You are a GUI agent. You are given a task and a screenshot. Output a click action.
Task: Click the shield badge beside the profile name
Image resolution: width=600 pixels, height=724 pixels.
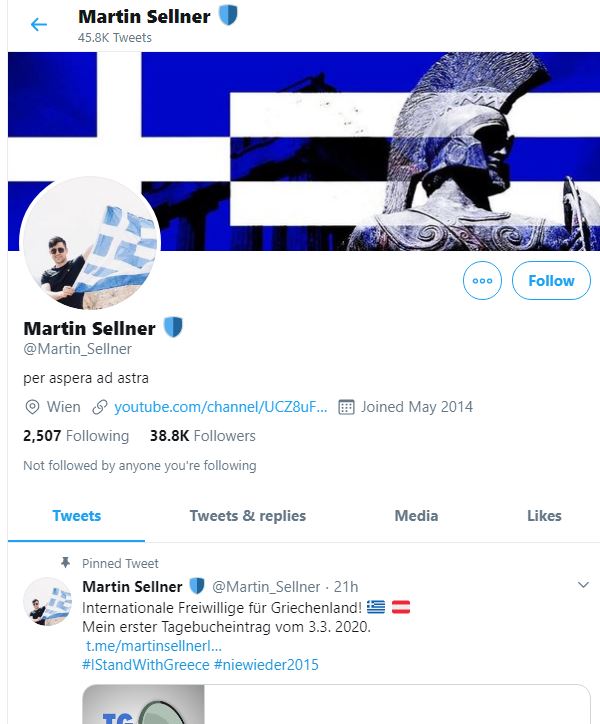coord(173,328)
